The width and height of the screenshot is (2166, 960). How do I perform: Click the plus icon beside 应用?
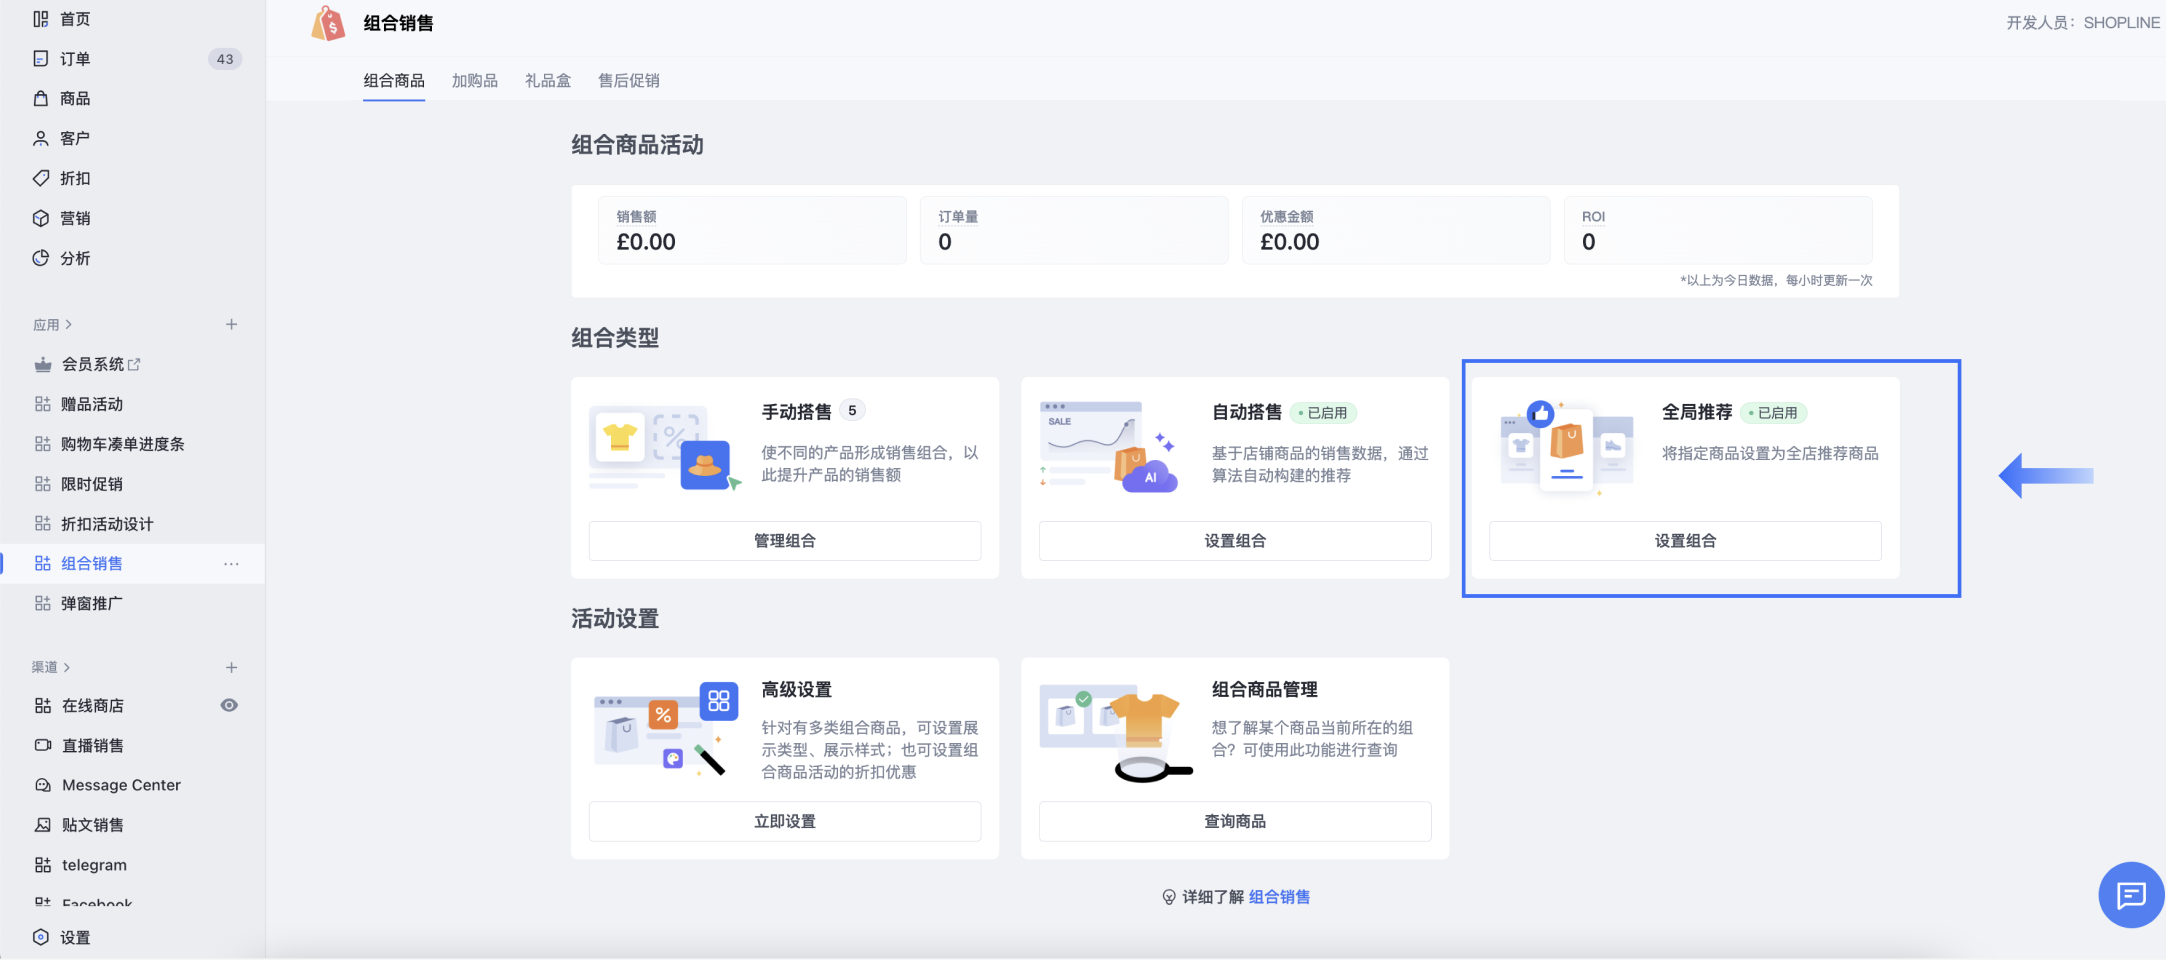[x=231, y=324]
